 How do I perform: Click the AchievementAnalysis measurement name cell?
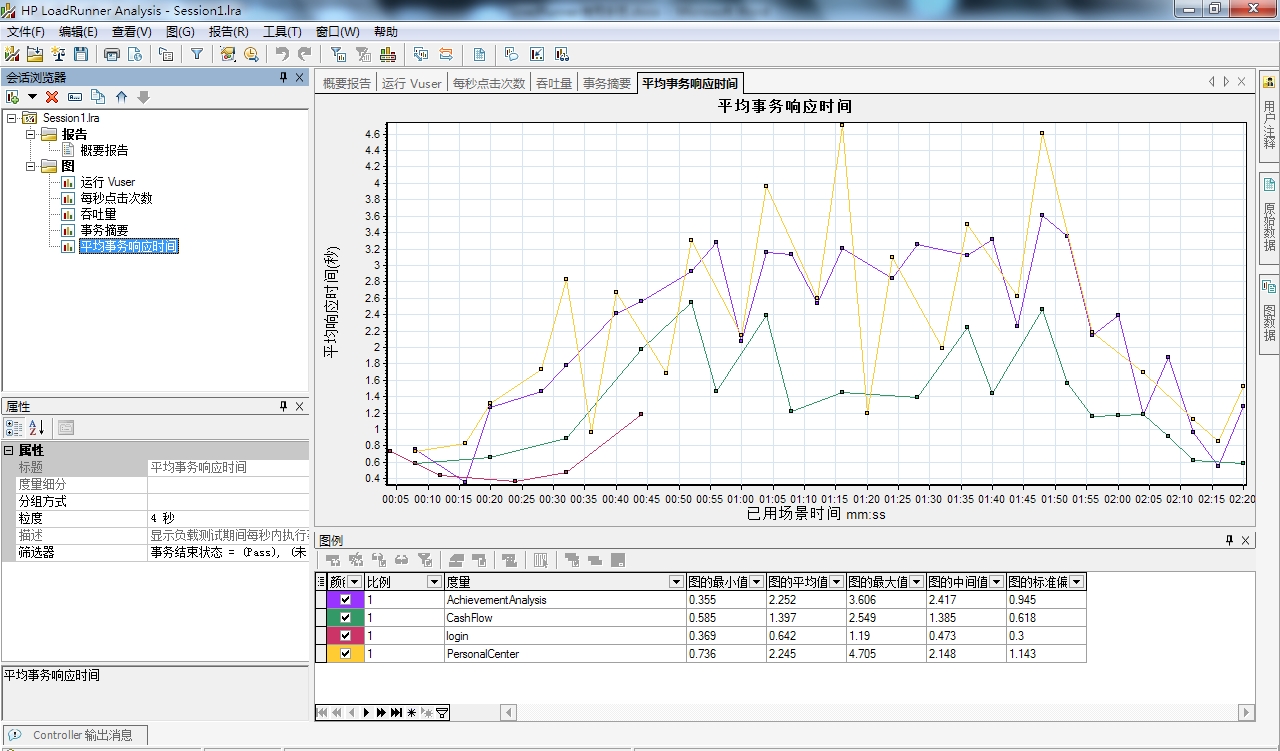click(x=565, y=600)
